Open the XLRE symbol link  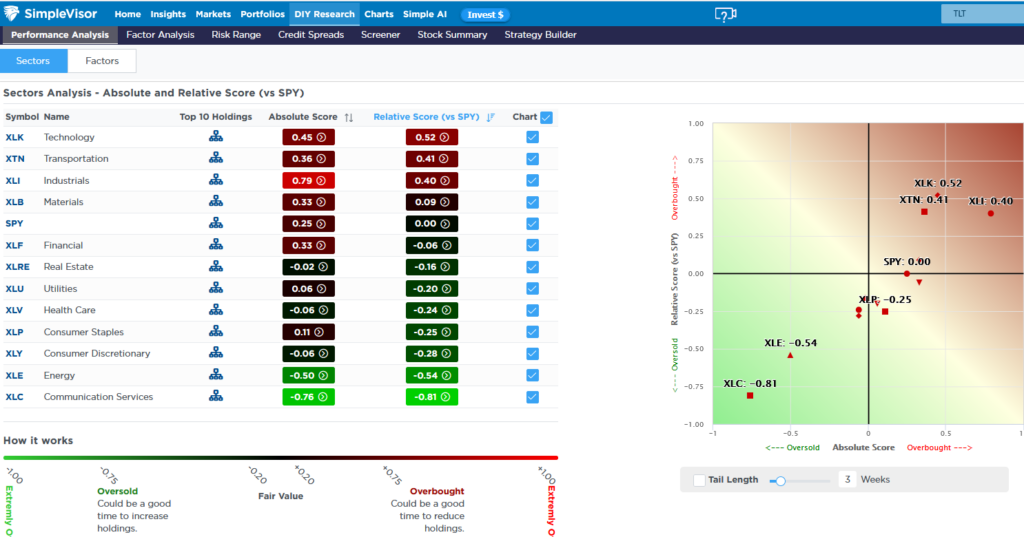click(x=18, y=267)
